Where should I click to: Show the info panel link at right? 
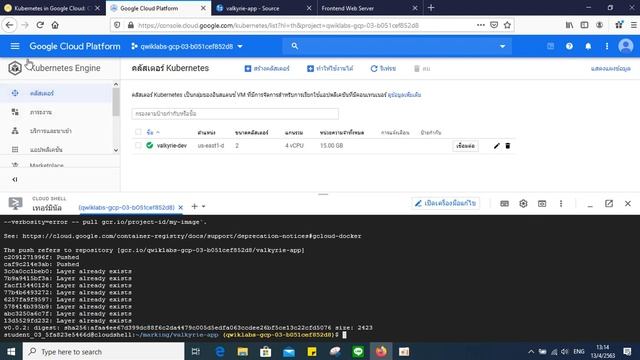[x=611, y=68]
